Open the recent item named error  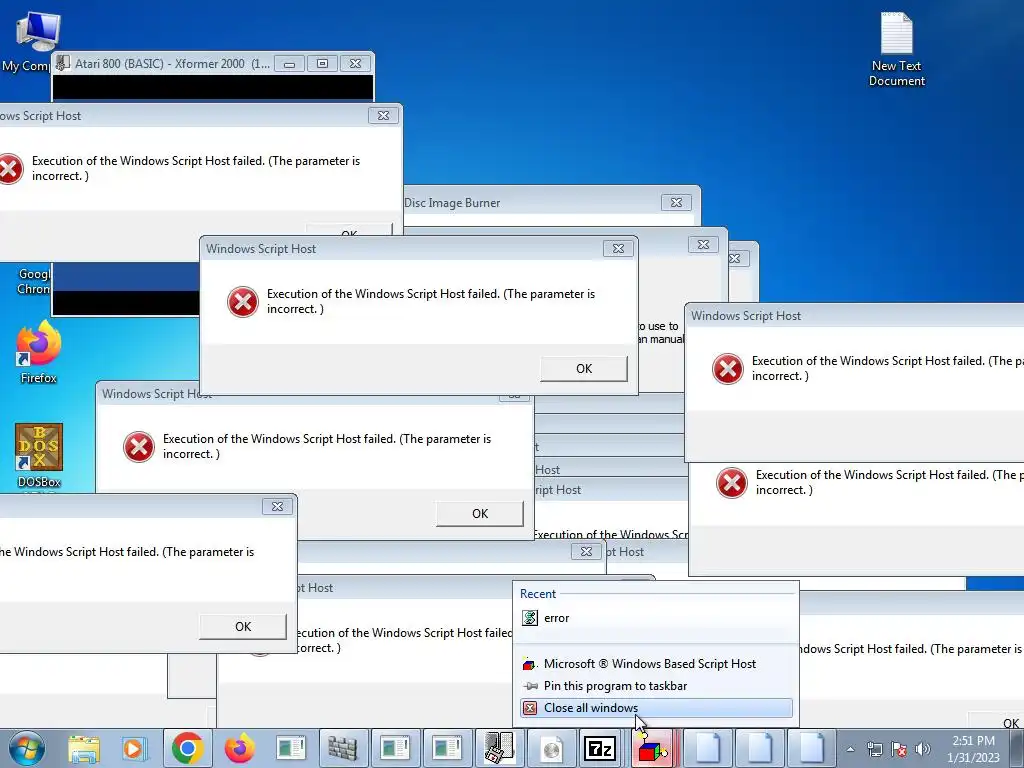click(656, 618)
